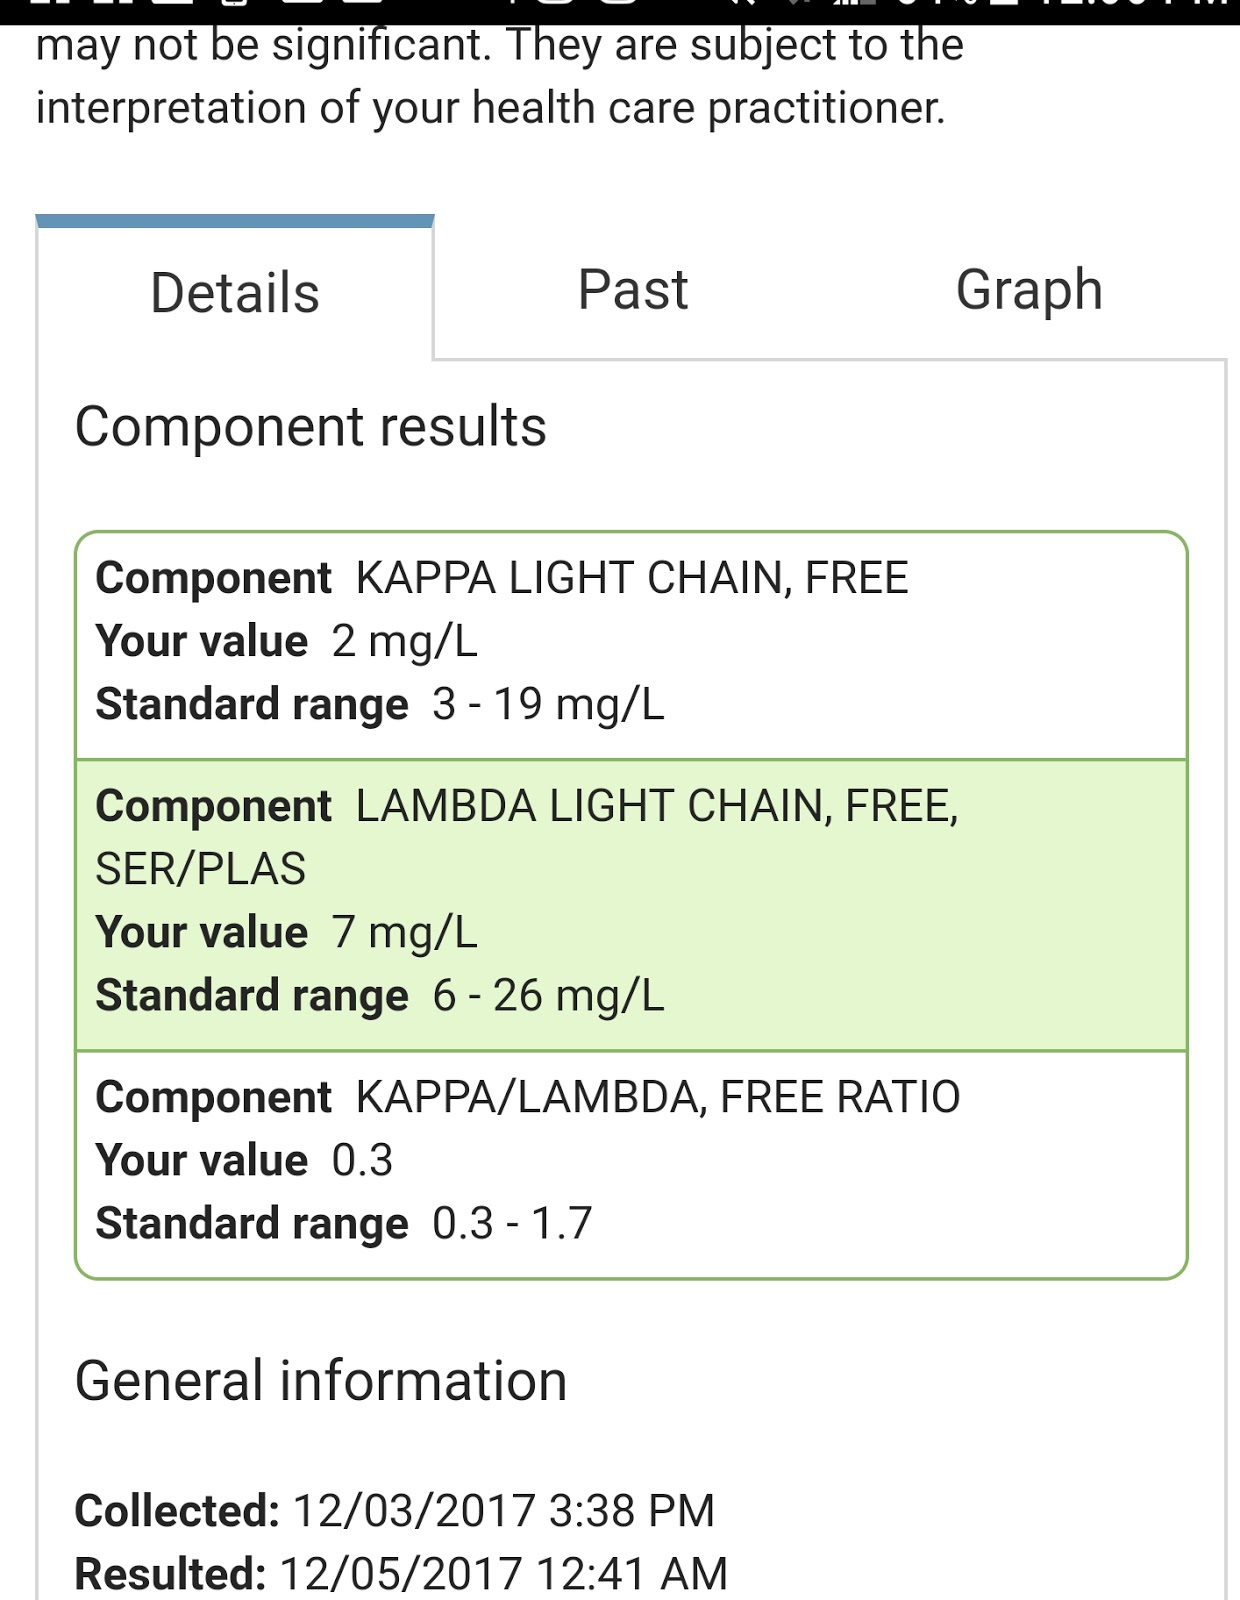Viewport: 1240px width, 1600px height.
Task: Switch to the Details tab
Action: click(x=235, y=293)
